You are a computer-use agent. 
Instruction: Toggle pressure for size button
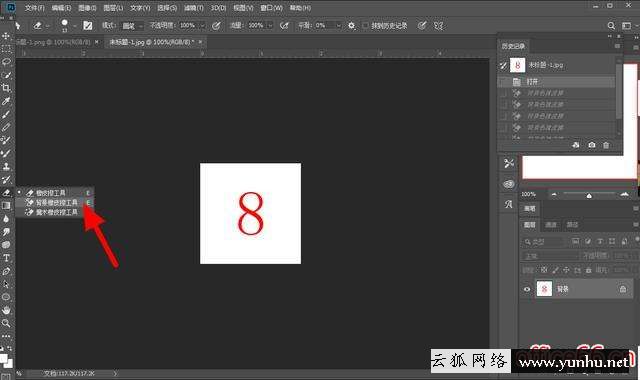coord(422,26)
